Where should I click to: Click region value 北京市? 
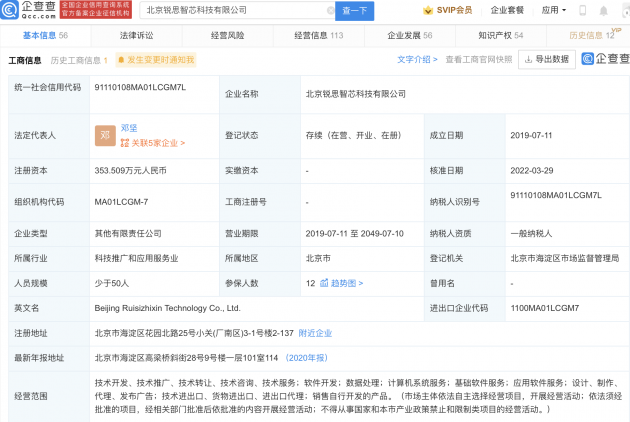pyautogui.click(x=318, y=258)
